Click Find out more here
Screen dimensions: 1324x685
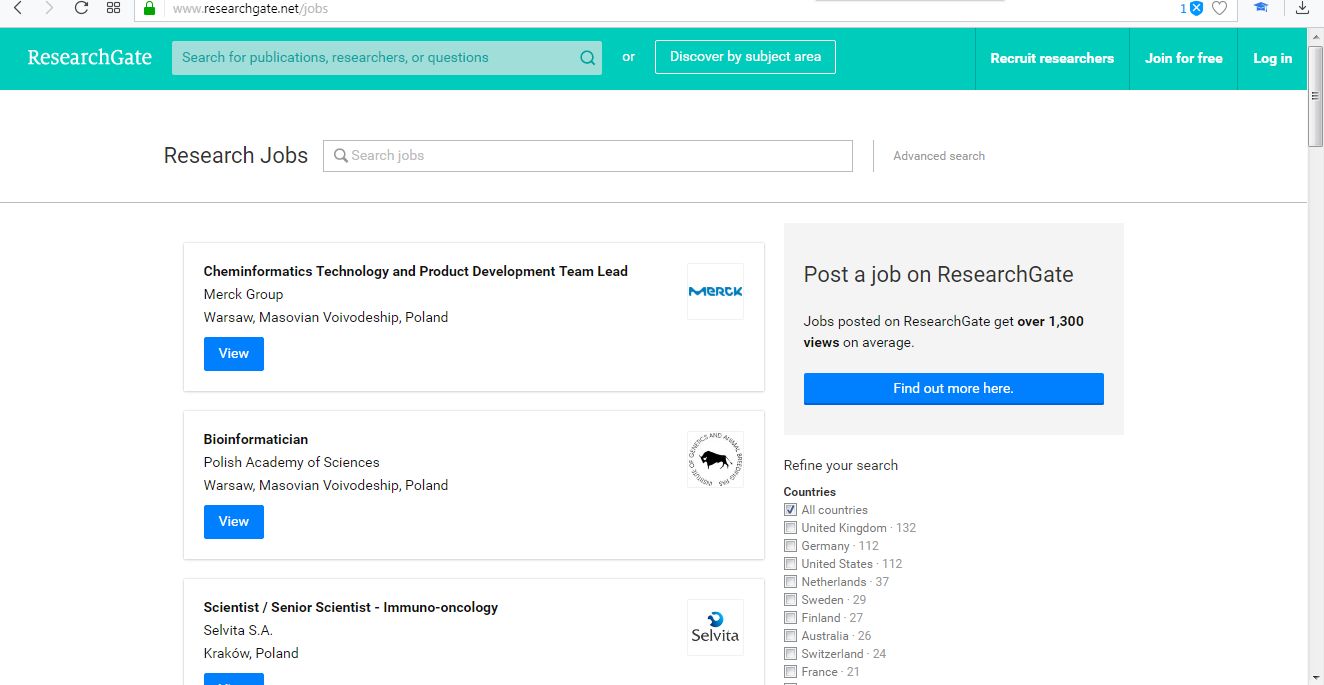953,388
